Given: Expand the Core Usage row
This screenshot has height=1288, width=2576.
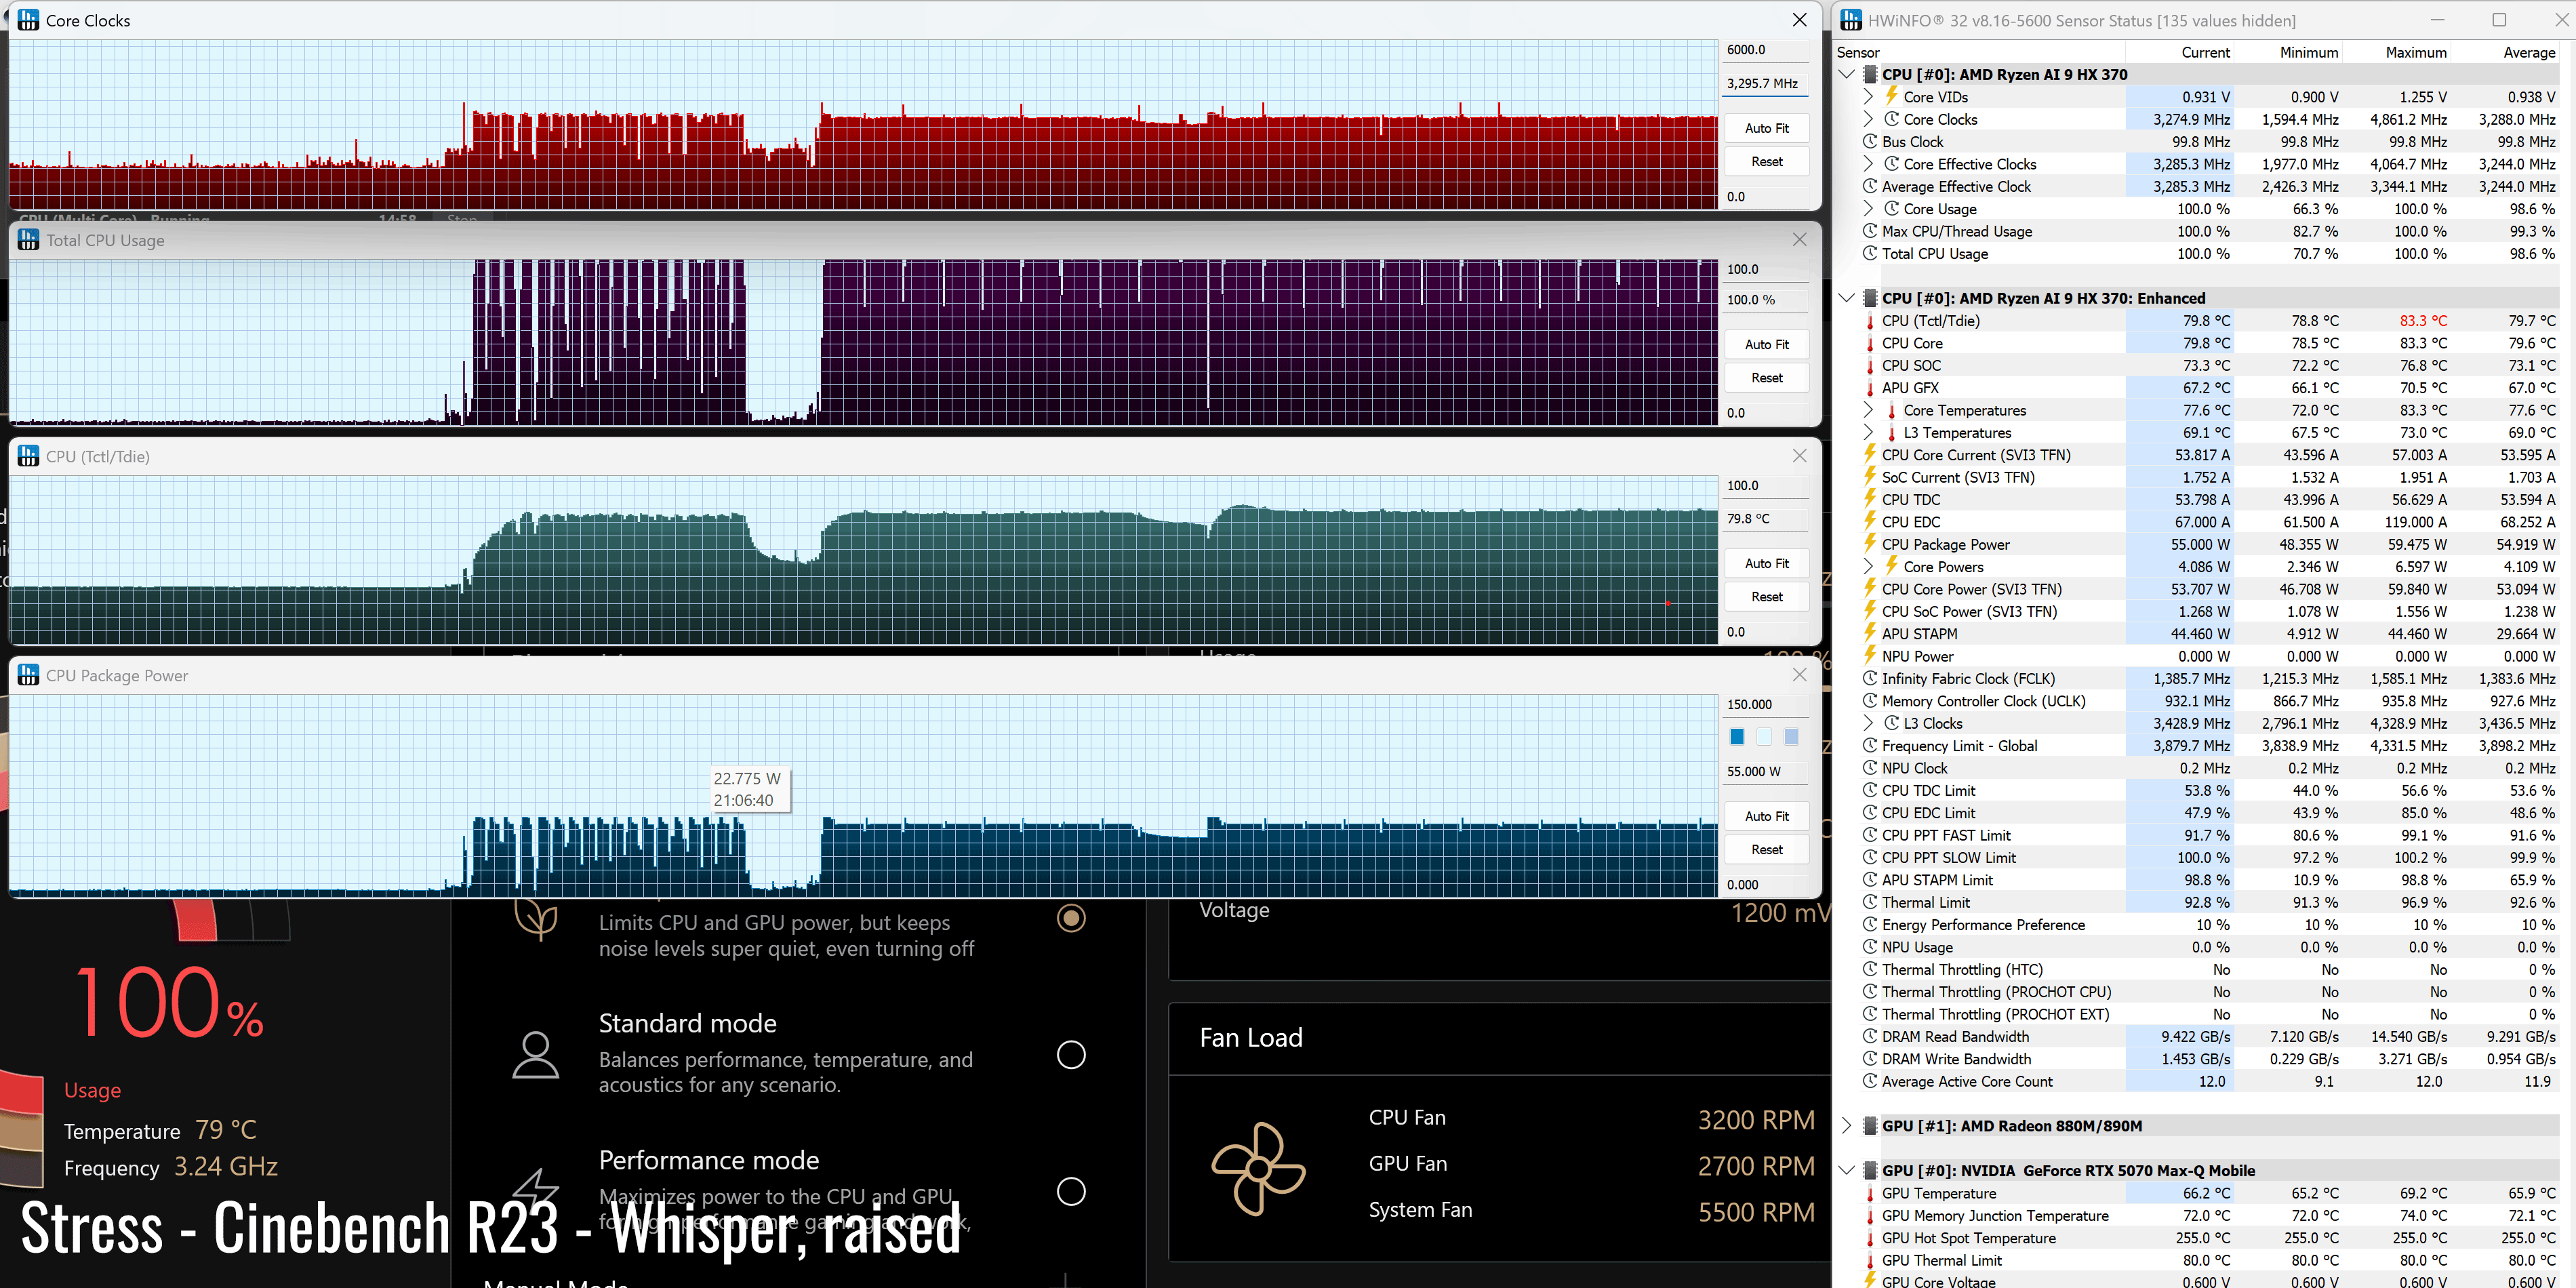Looking at the screenshot, I should 1868,209.
